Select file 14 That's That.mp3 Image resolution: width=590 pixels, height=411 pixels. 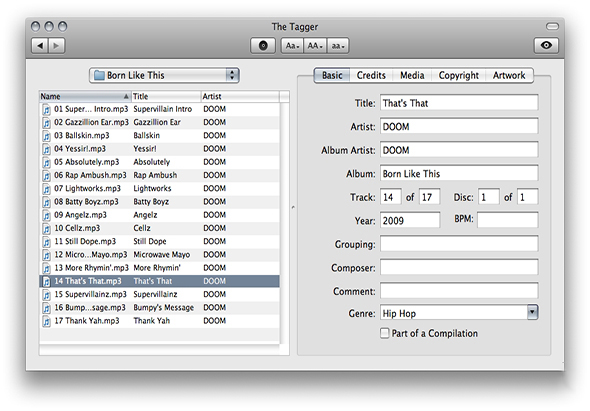tap(160, 281)
